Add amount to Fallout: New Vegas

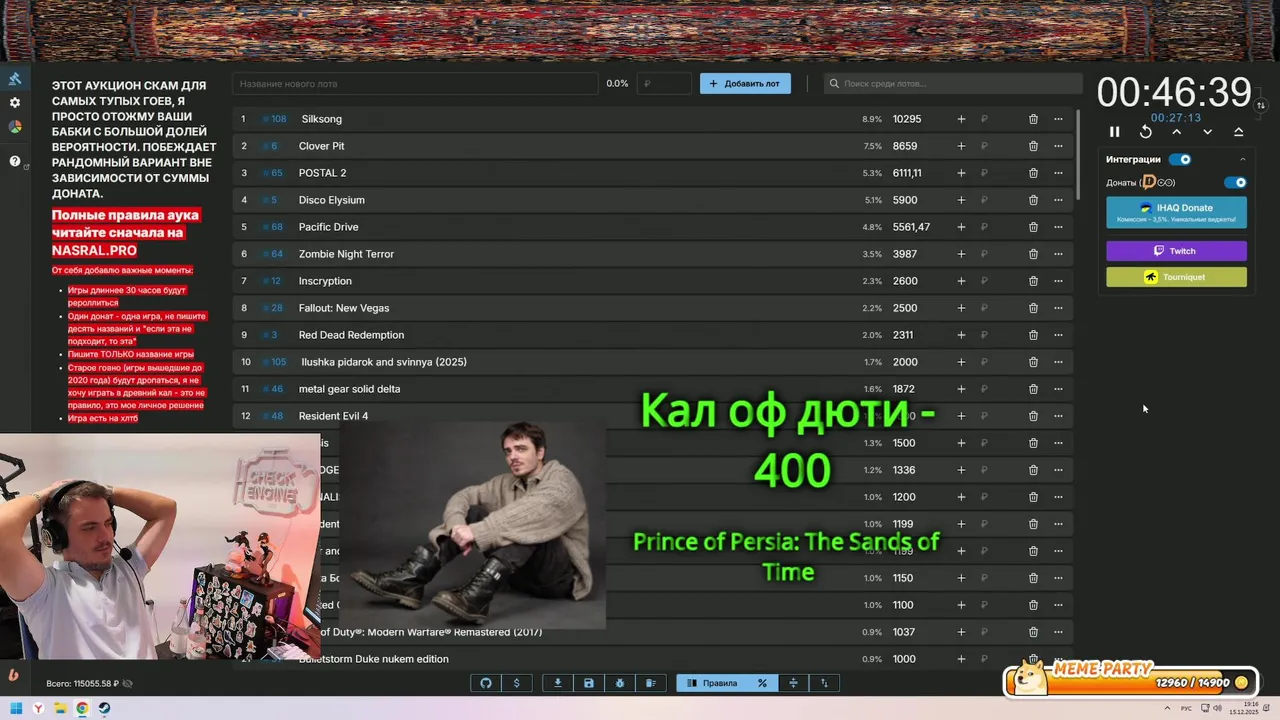tap(961, 308)
